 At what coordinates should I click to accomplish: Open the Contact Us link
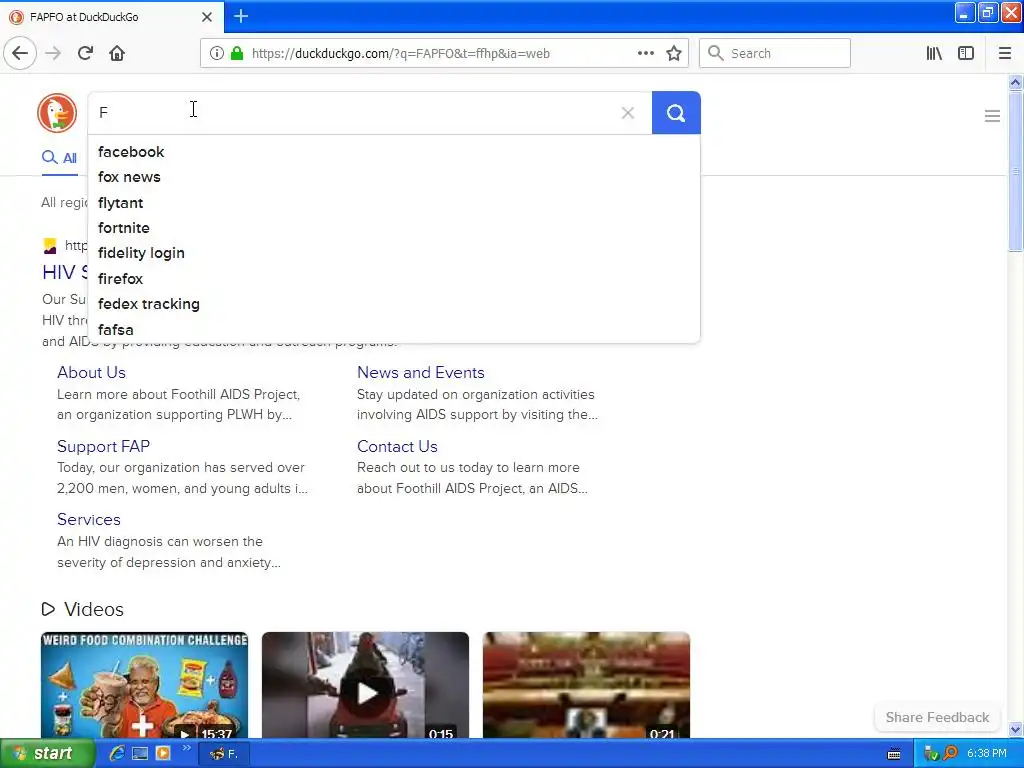(x=397, y=447)
